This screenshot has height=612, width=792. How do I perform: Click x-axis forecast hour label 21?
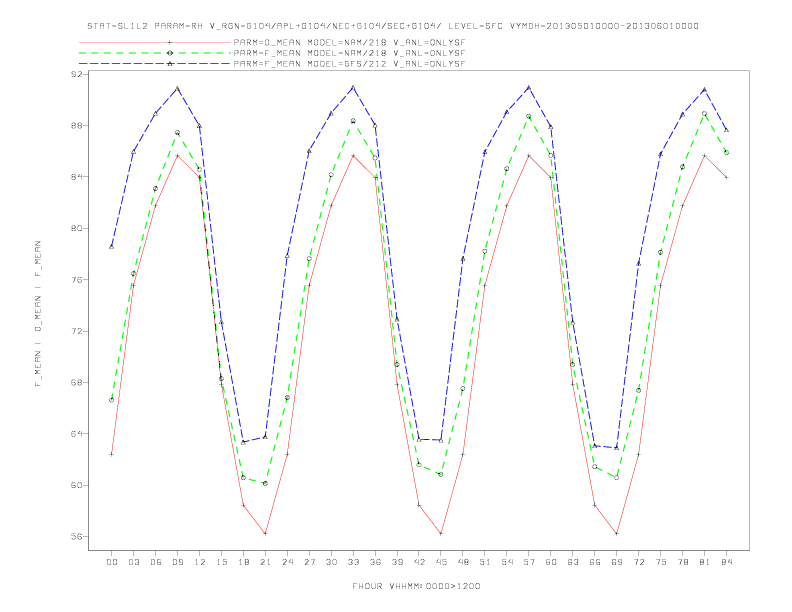[x=265, y=562]
